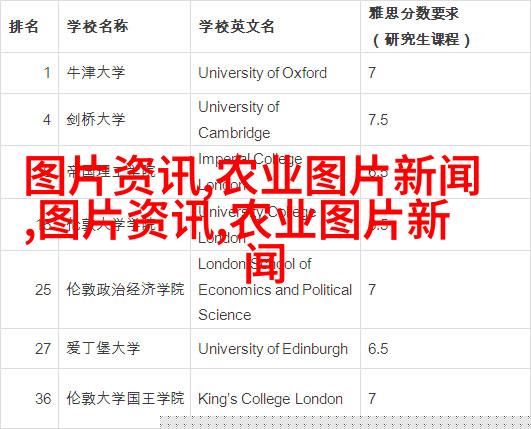Click the rank number 27 cell
531x429 pixels.
(x=43, y=349)
